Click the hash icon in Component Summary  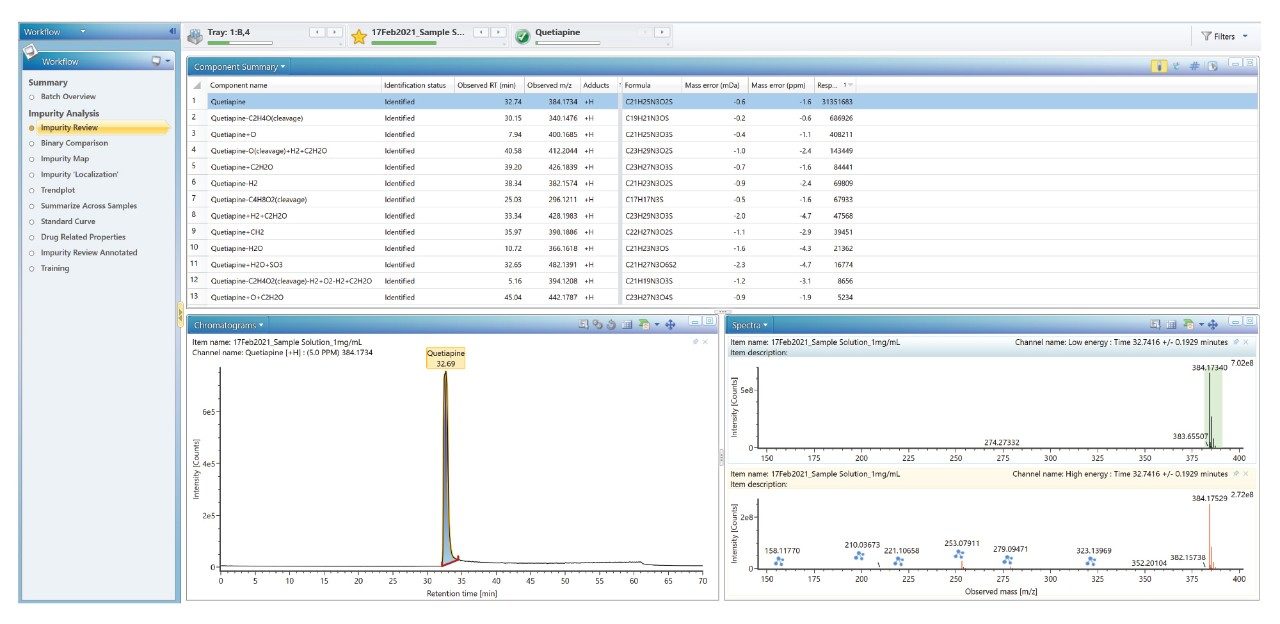tap(1194, 66)
